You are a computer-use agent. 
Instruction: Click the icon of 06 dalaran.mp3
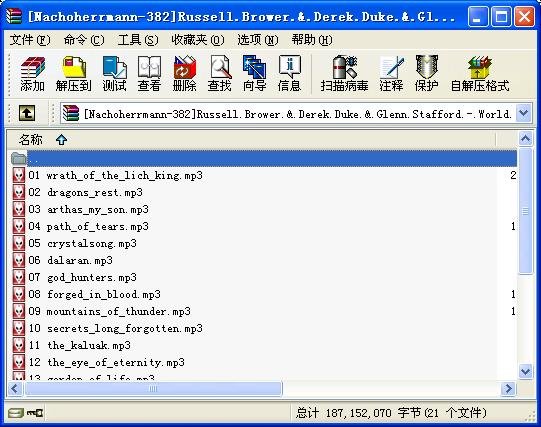point(19,260)
